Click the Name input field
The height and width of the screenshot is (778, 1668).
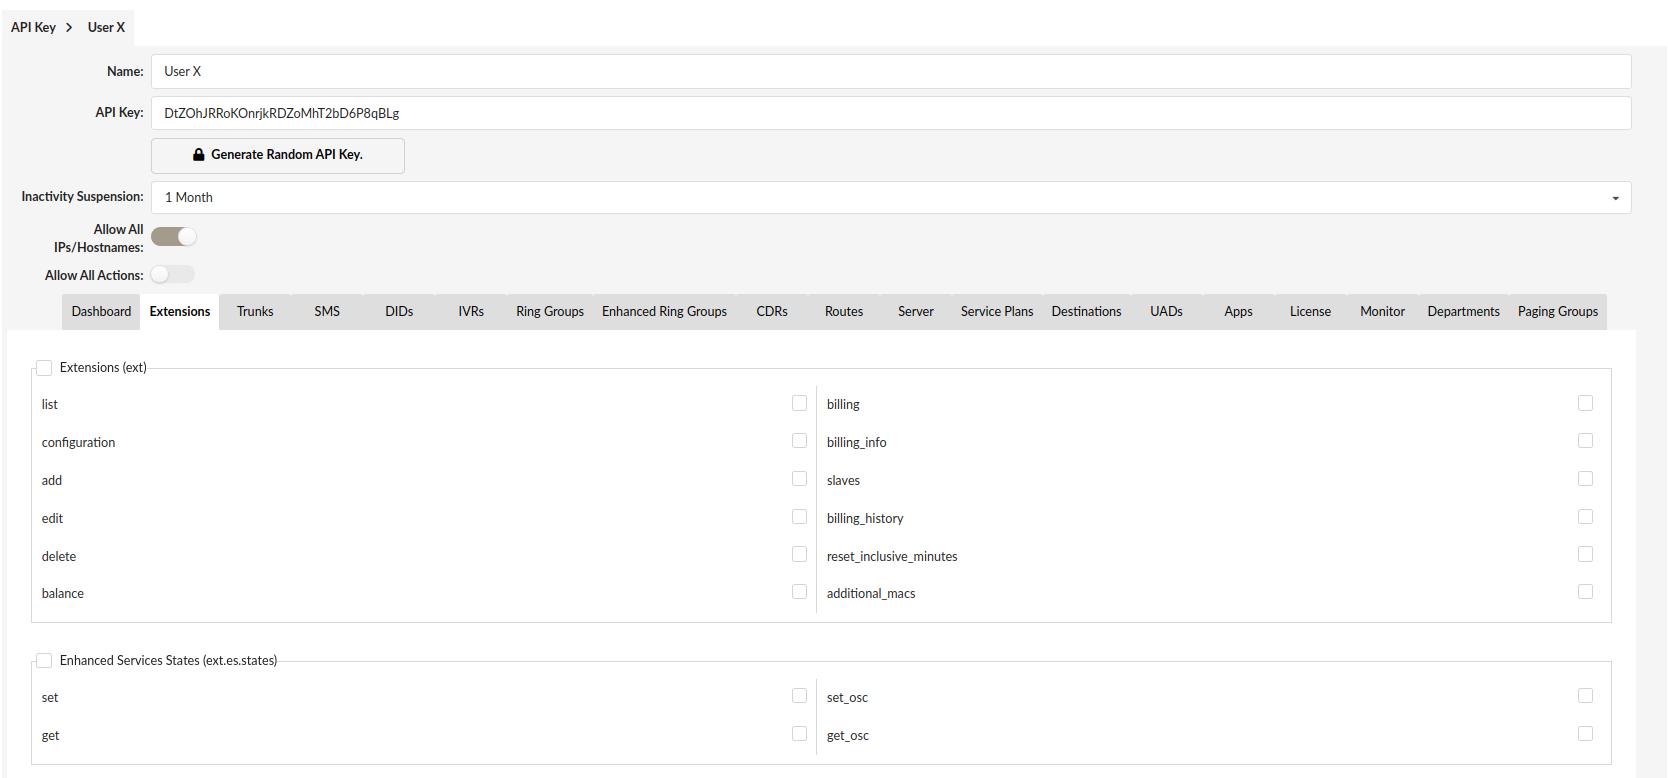coord(890,72)
